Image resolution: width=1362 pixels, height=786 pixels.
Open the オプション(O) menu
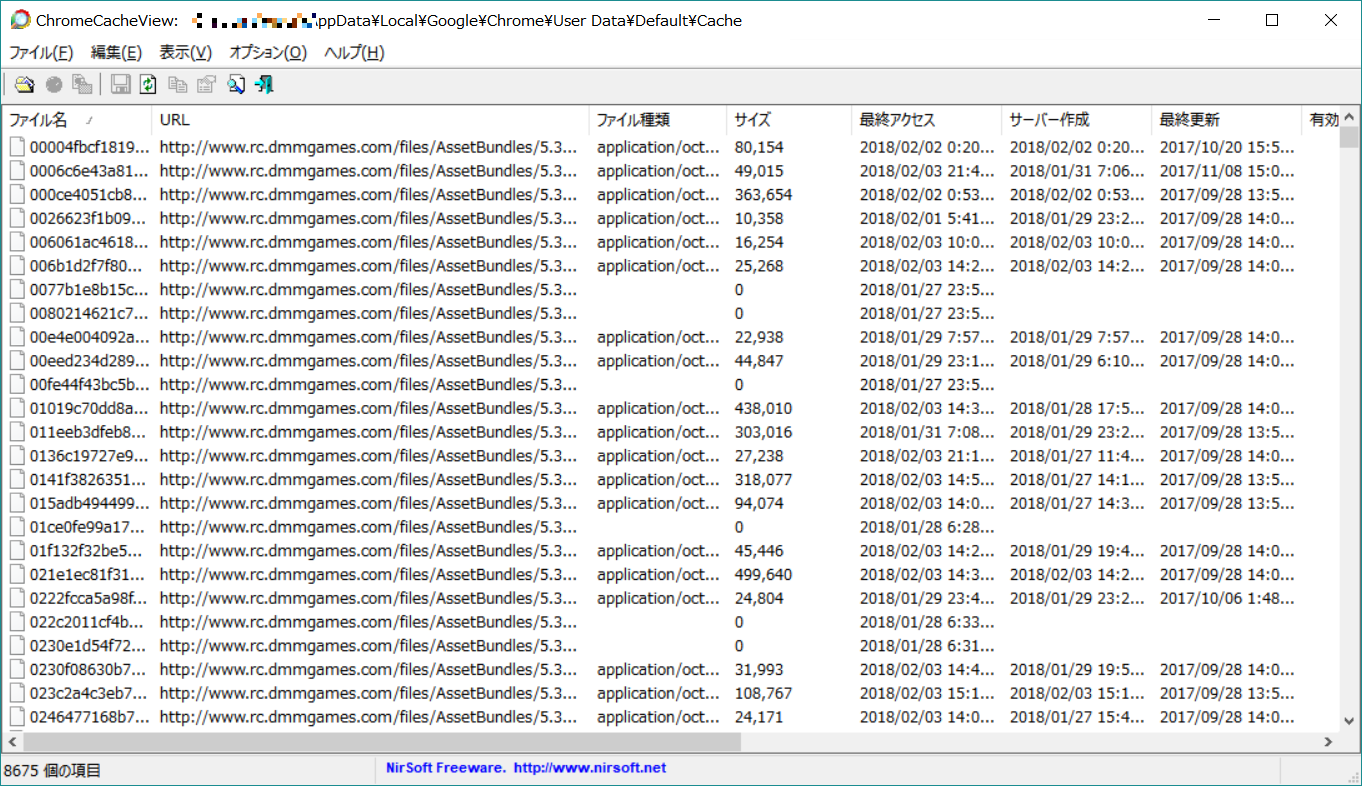[268, 53]
